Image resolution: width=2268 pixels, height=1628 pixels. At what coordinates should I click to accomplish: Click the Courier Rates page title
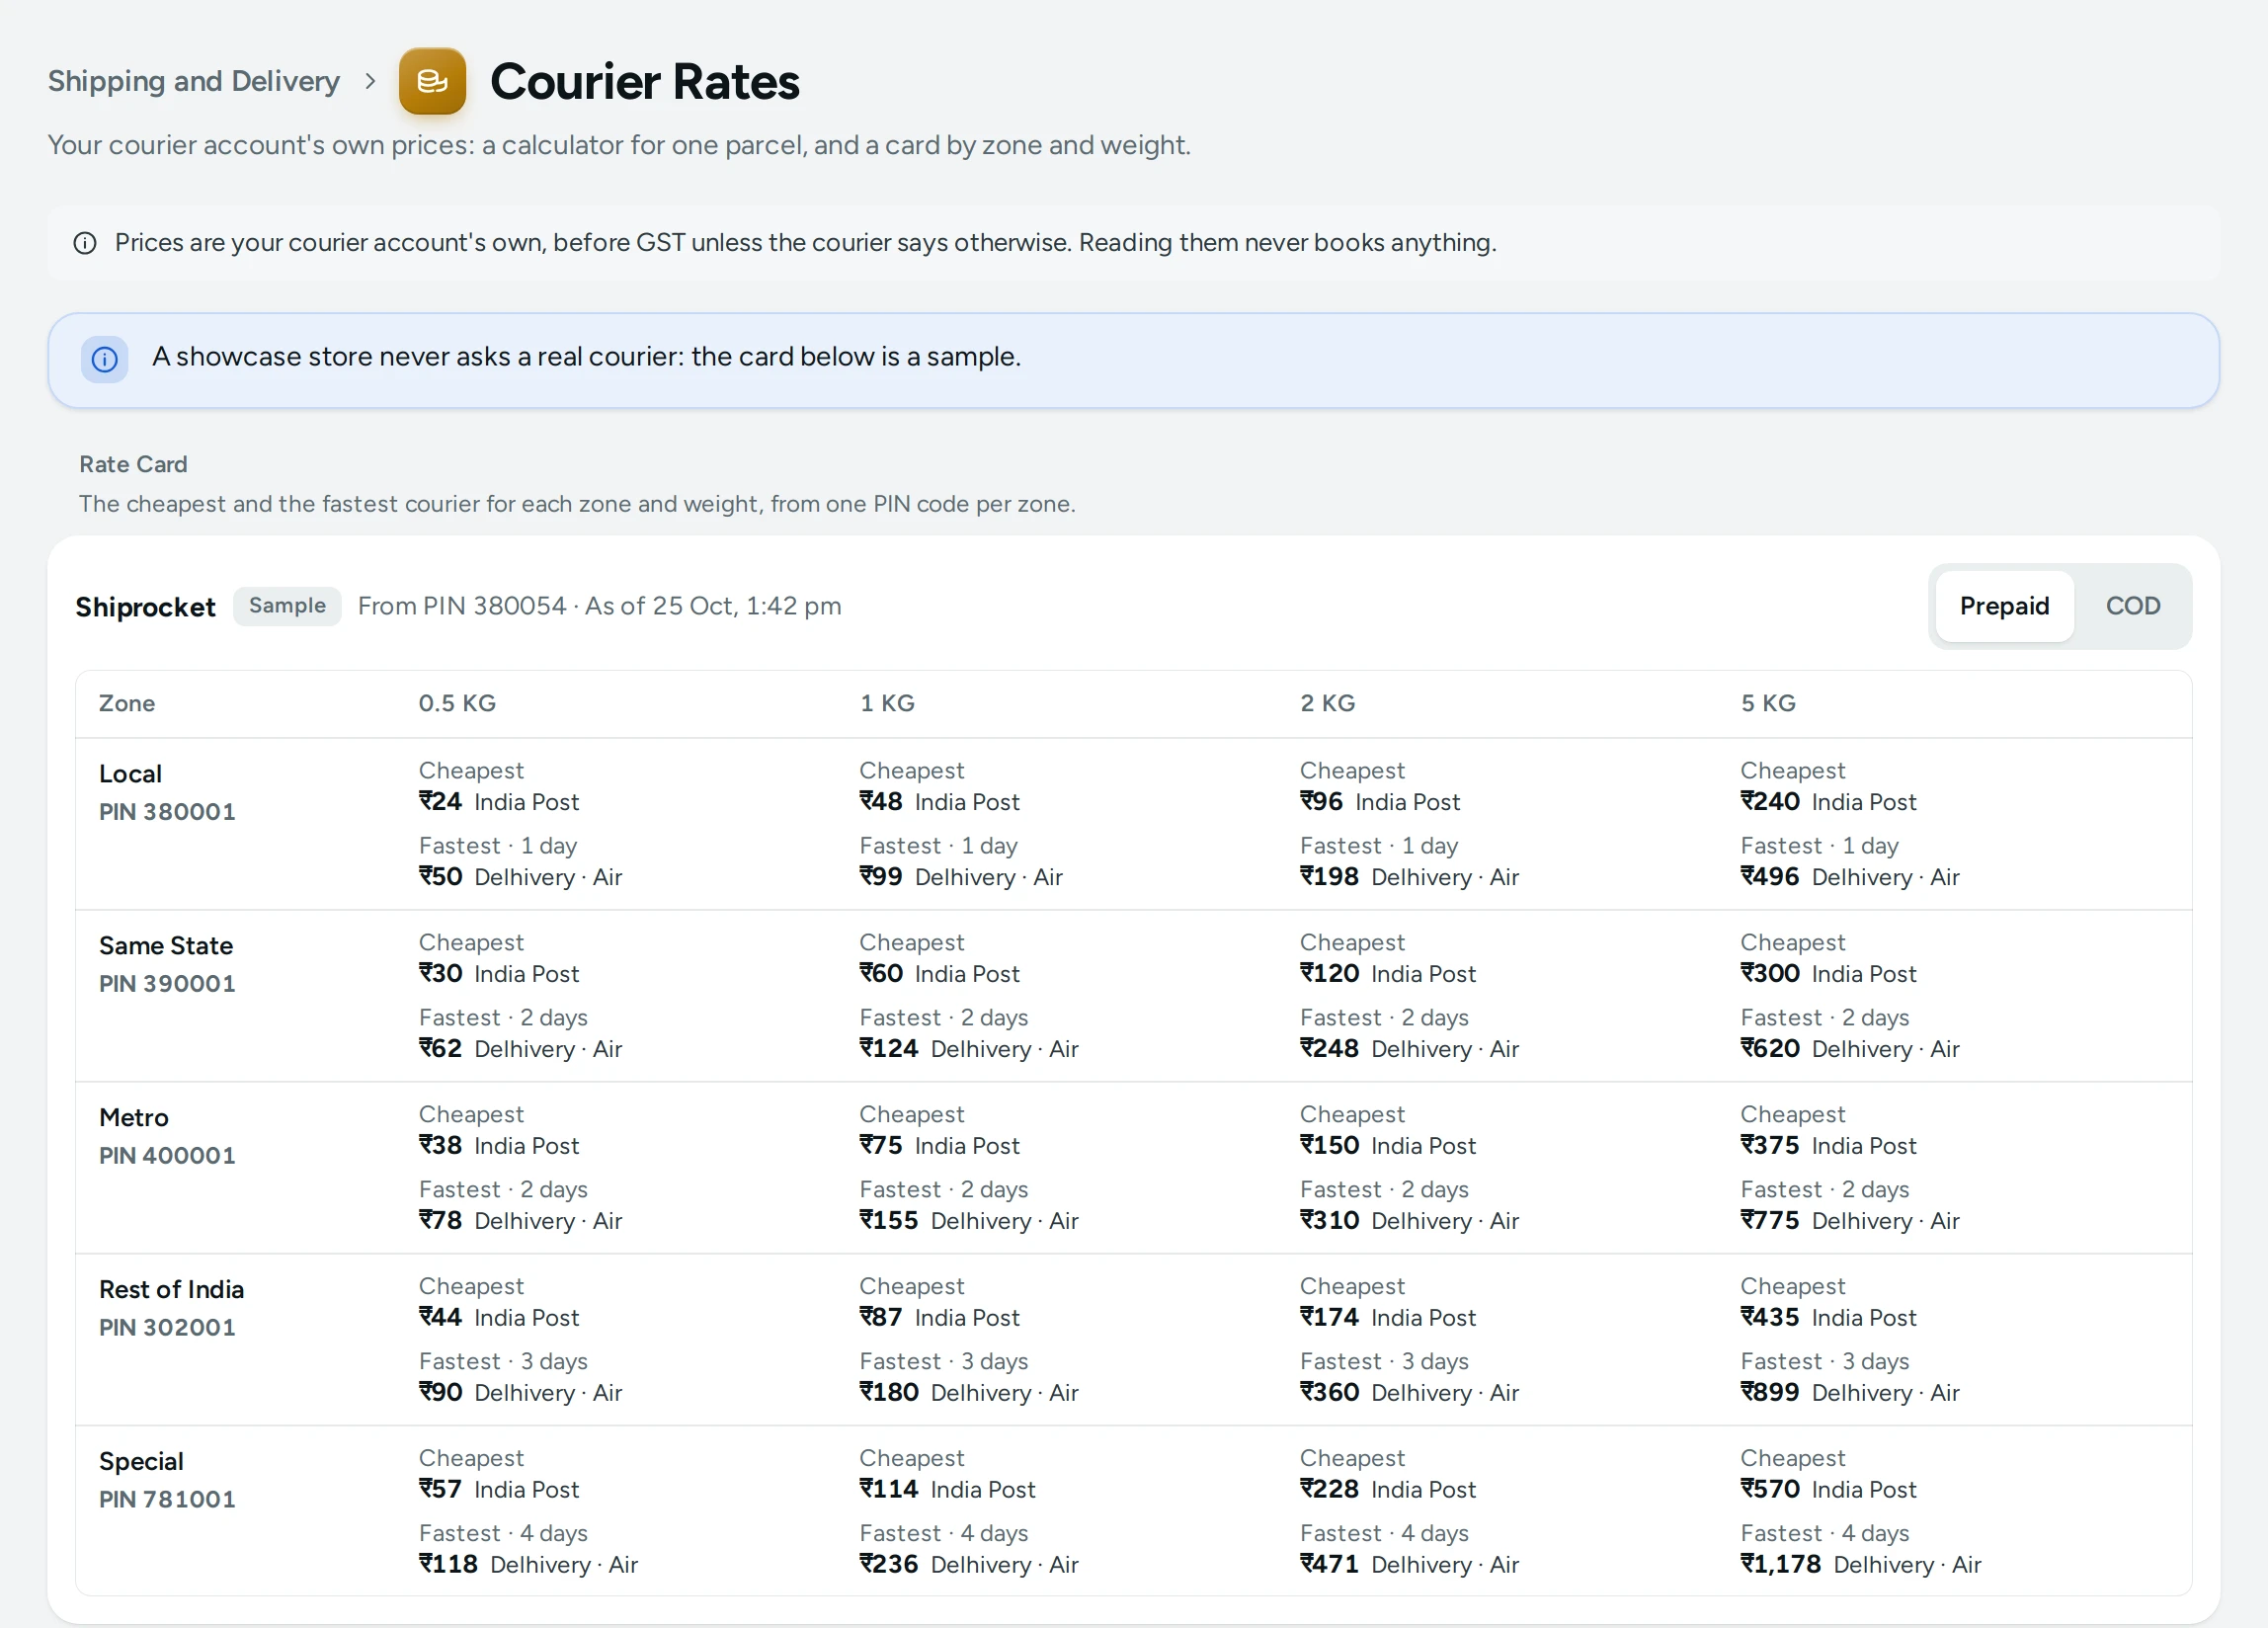coord(645,82)
